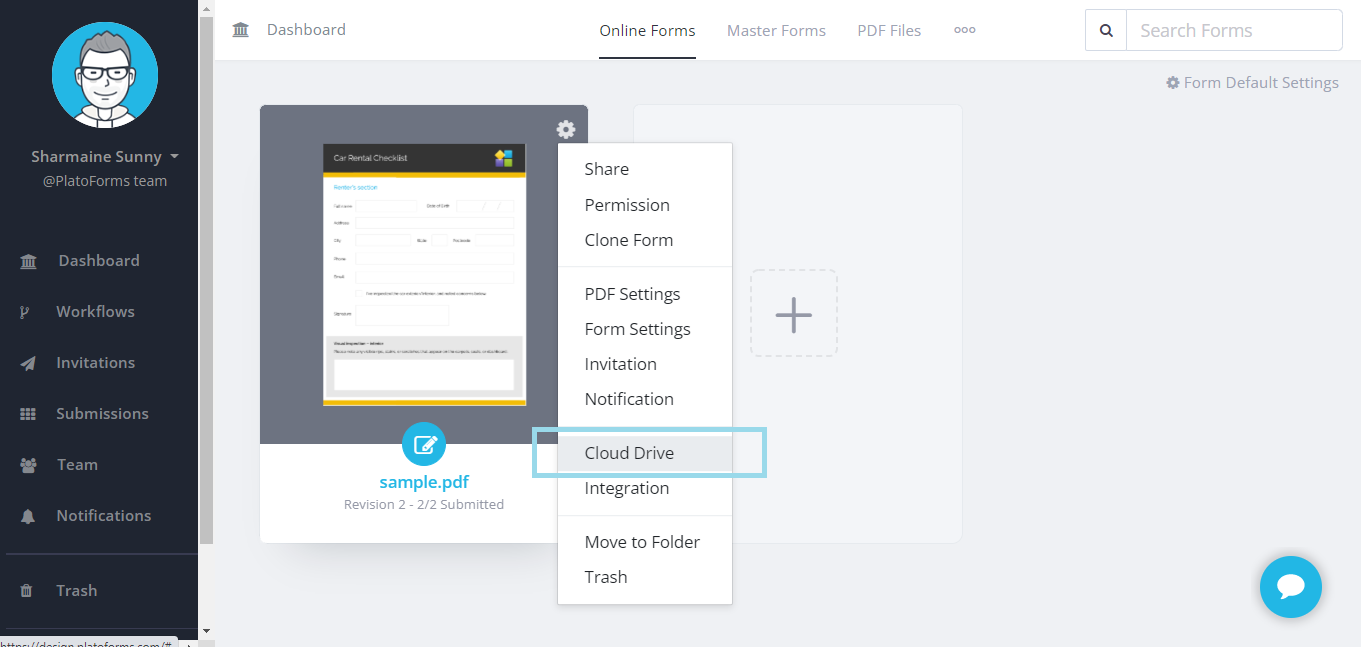Click the Notifications bell icon in sidebar
The width and height of the screenshot is (1361, 647).
coord(28,516)
